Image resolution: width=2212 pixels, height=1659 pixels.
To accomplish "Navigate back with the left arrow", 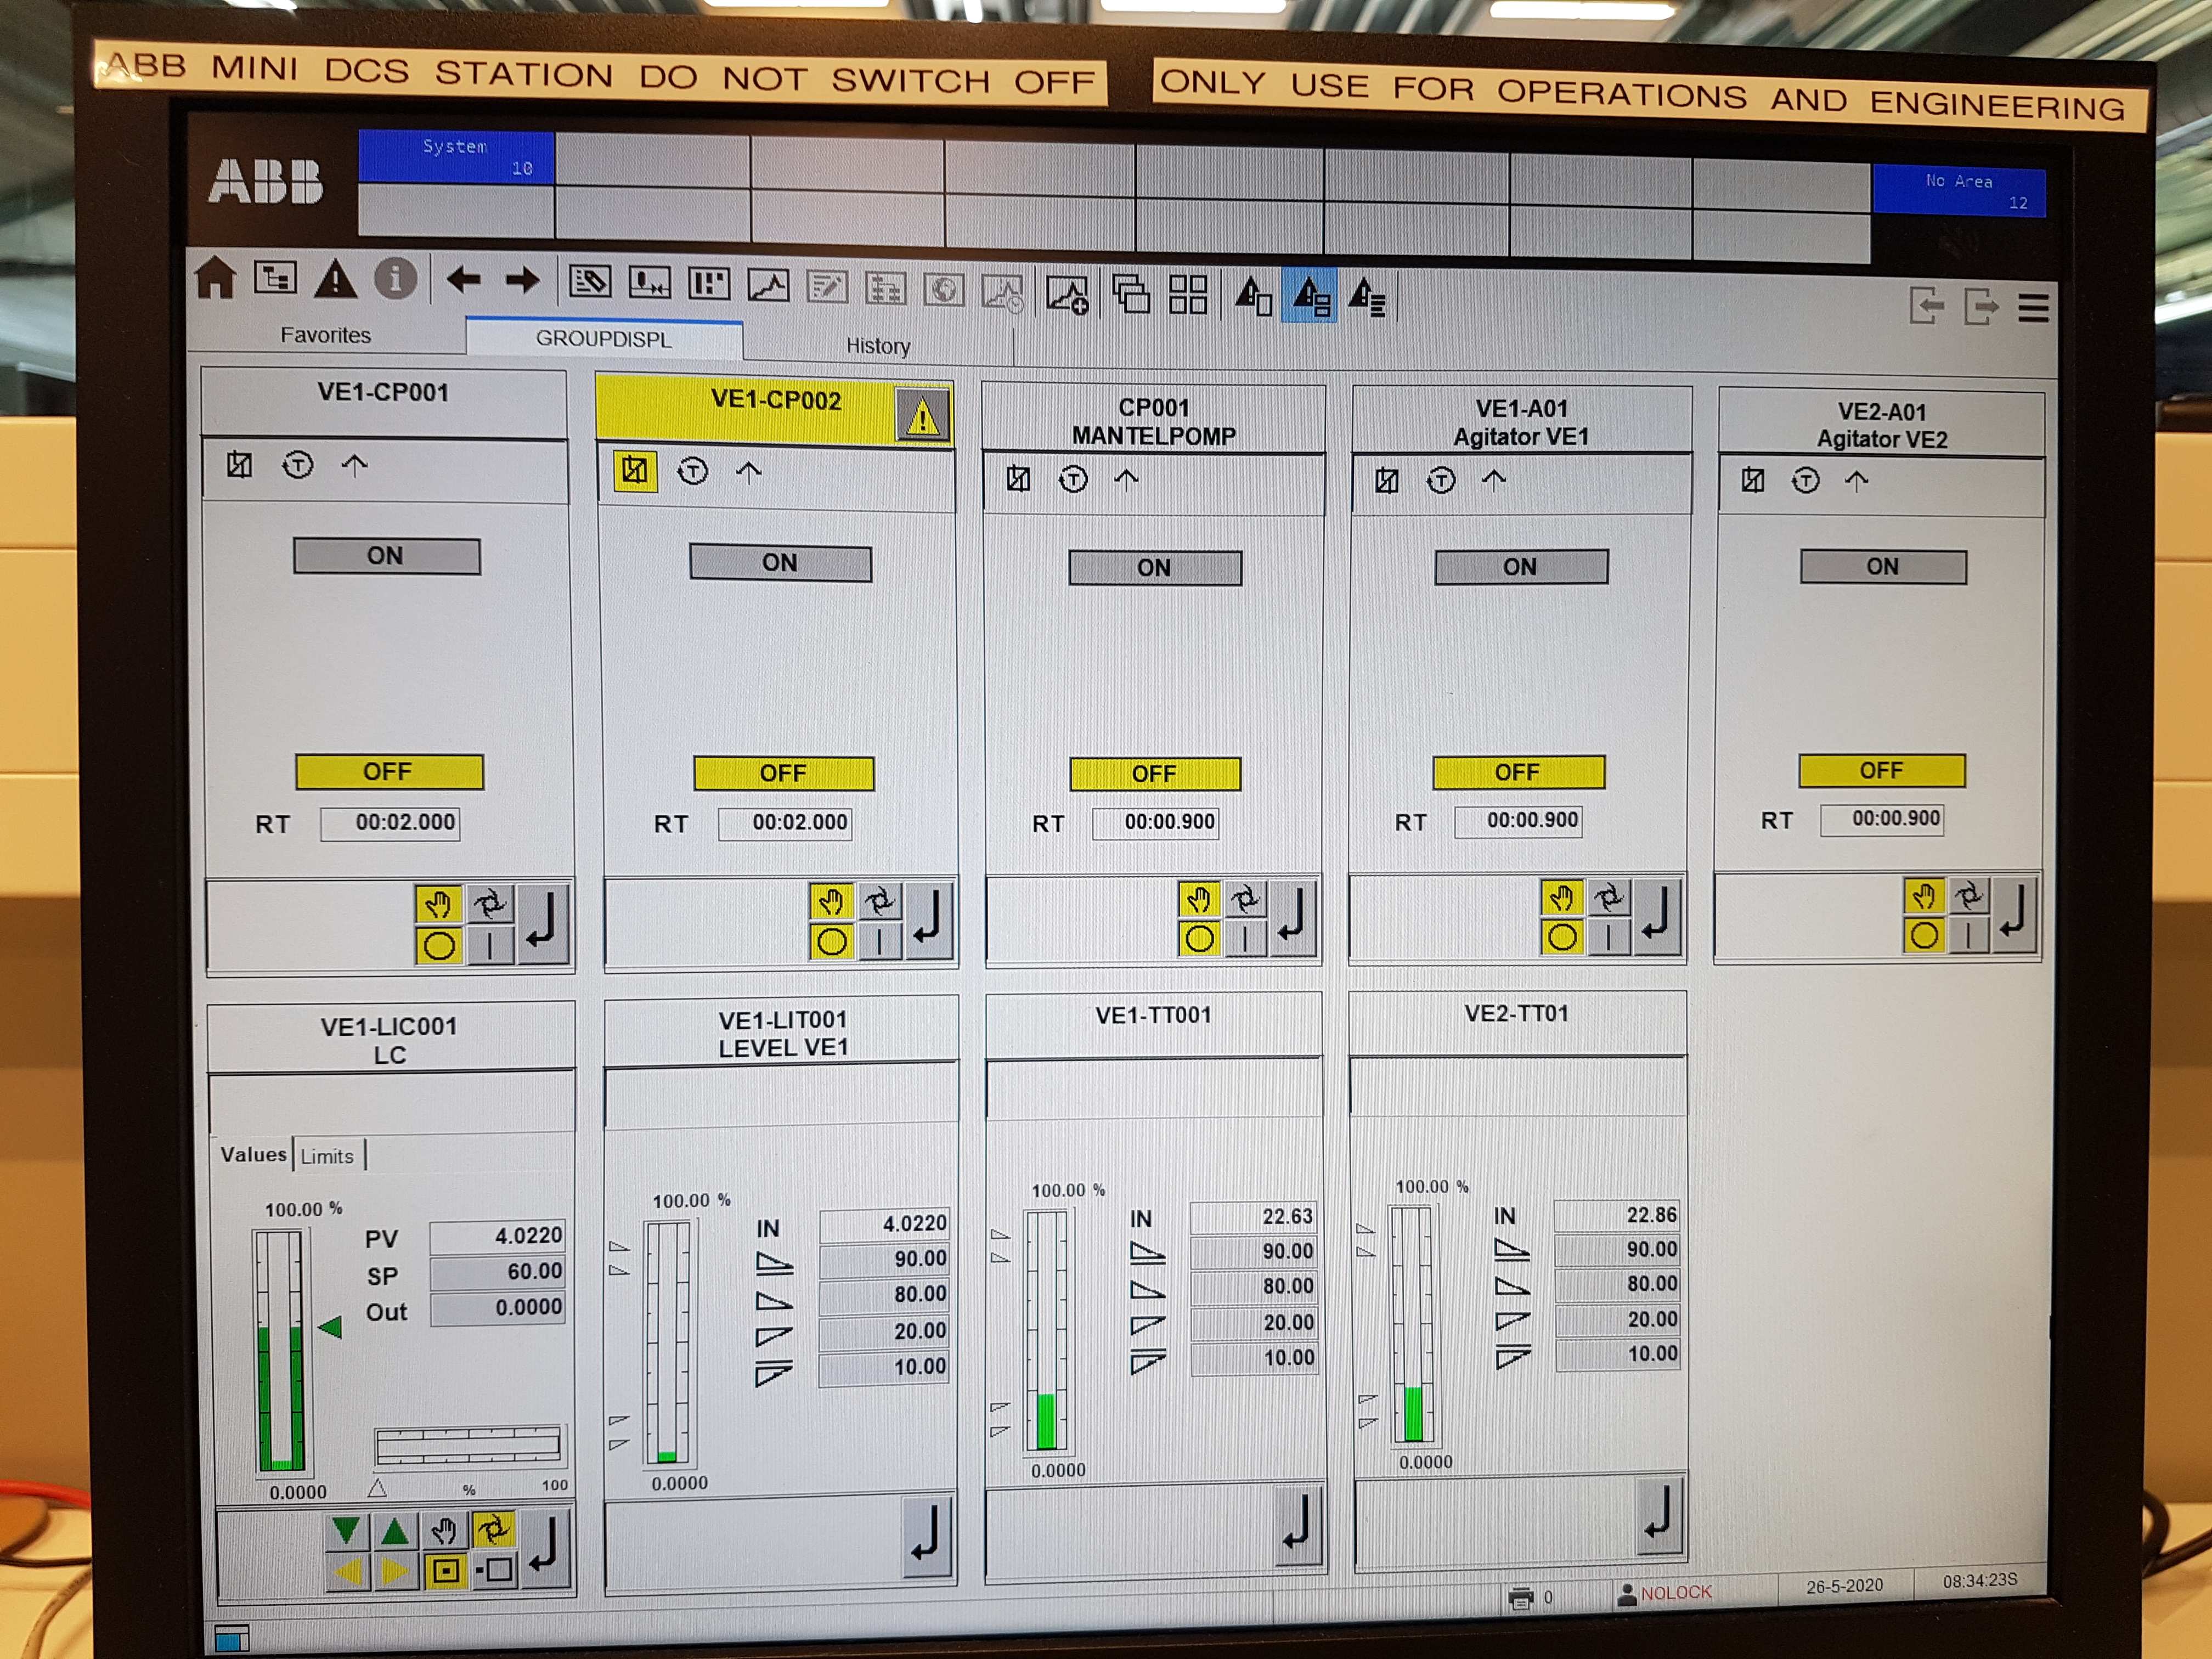I will [x=464, y=280].
